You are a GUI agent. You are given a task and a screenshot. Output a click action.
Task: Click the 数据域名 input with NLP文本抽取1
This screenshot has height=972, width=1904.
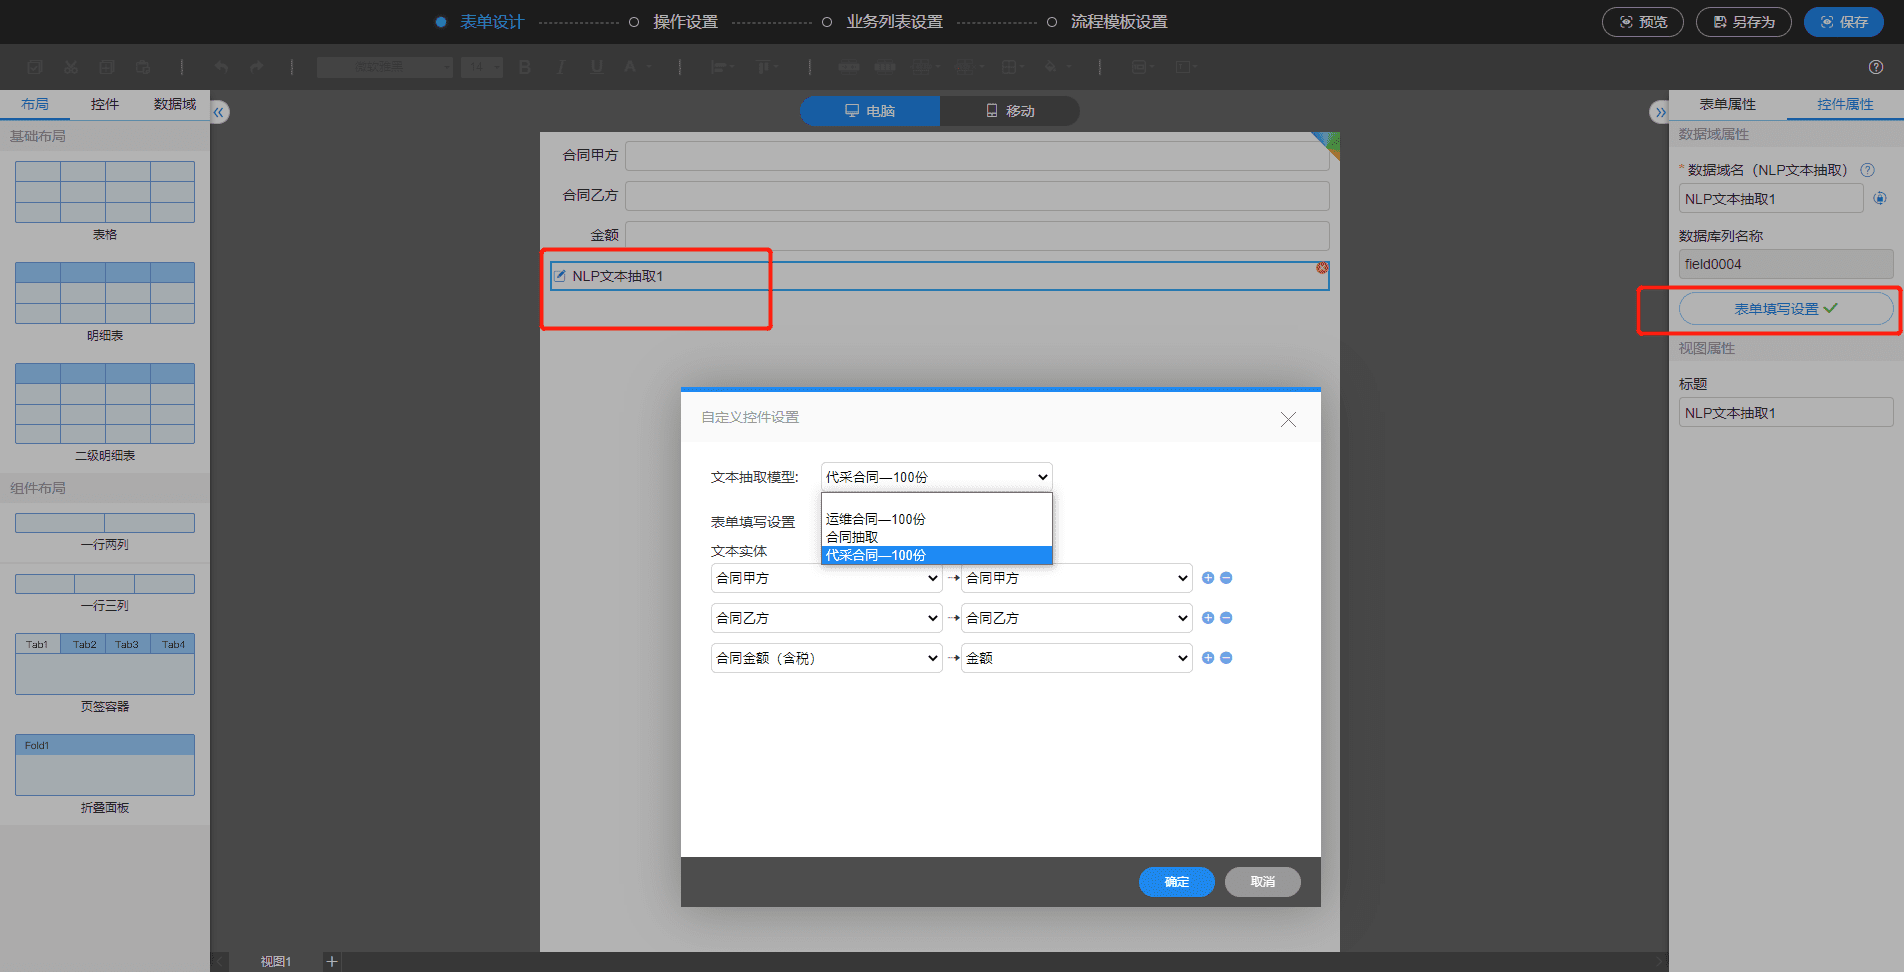click(1771, 199)
